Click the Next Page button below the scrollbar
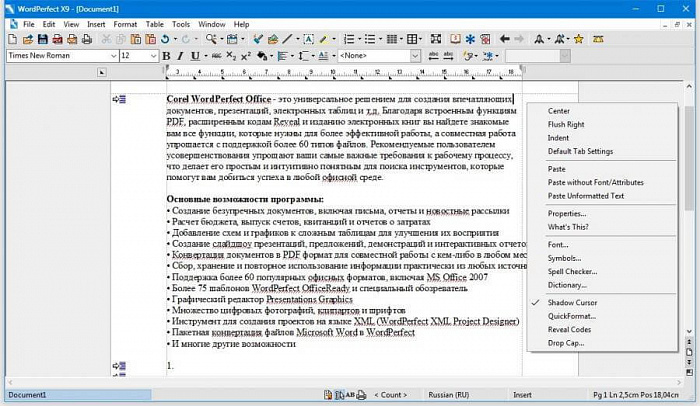This screenshot has height=406, width=700. click(x=689, y=362)
